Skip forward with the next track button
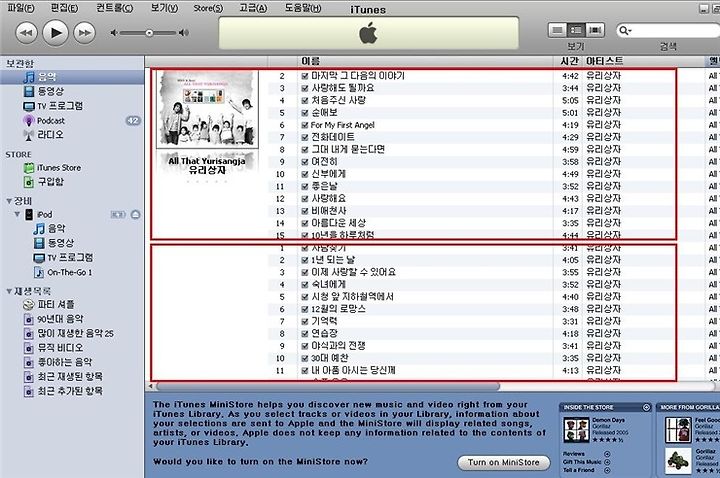This screenshot has height=478, width=720. pos(84,33)
